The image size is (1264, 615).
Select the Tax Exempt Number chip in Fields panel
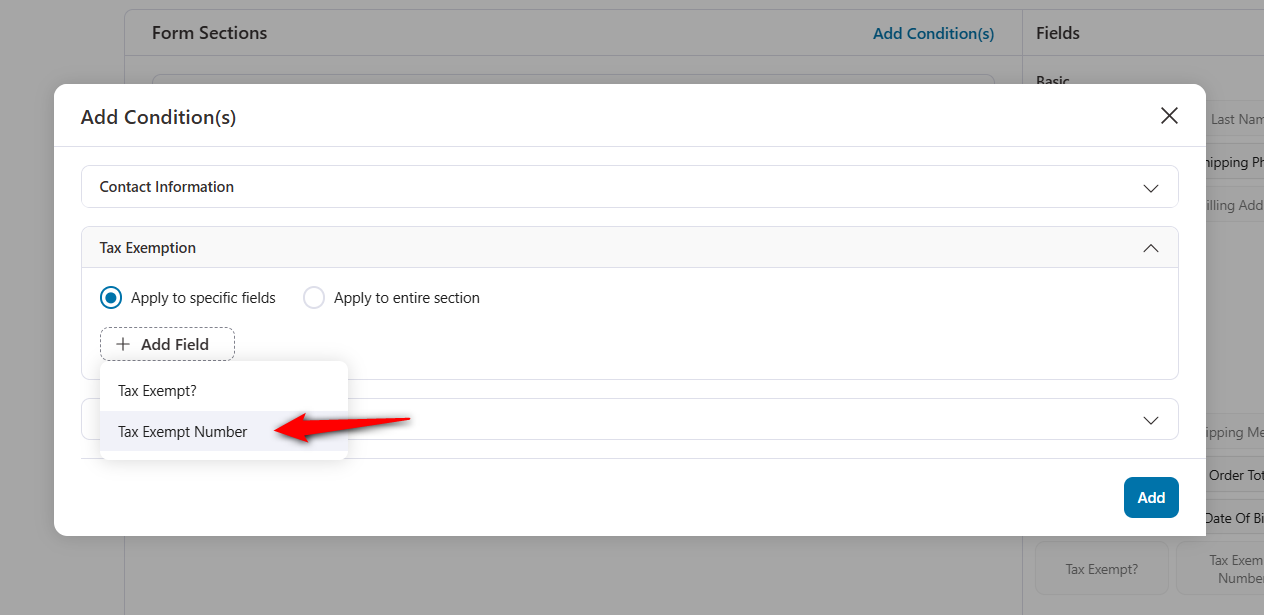[x=1237, y=566]
